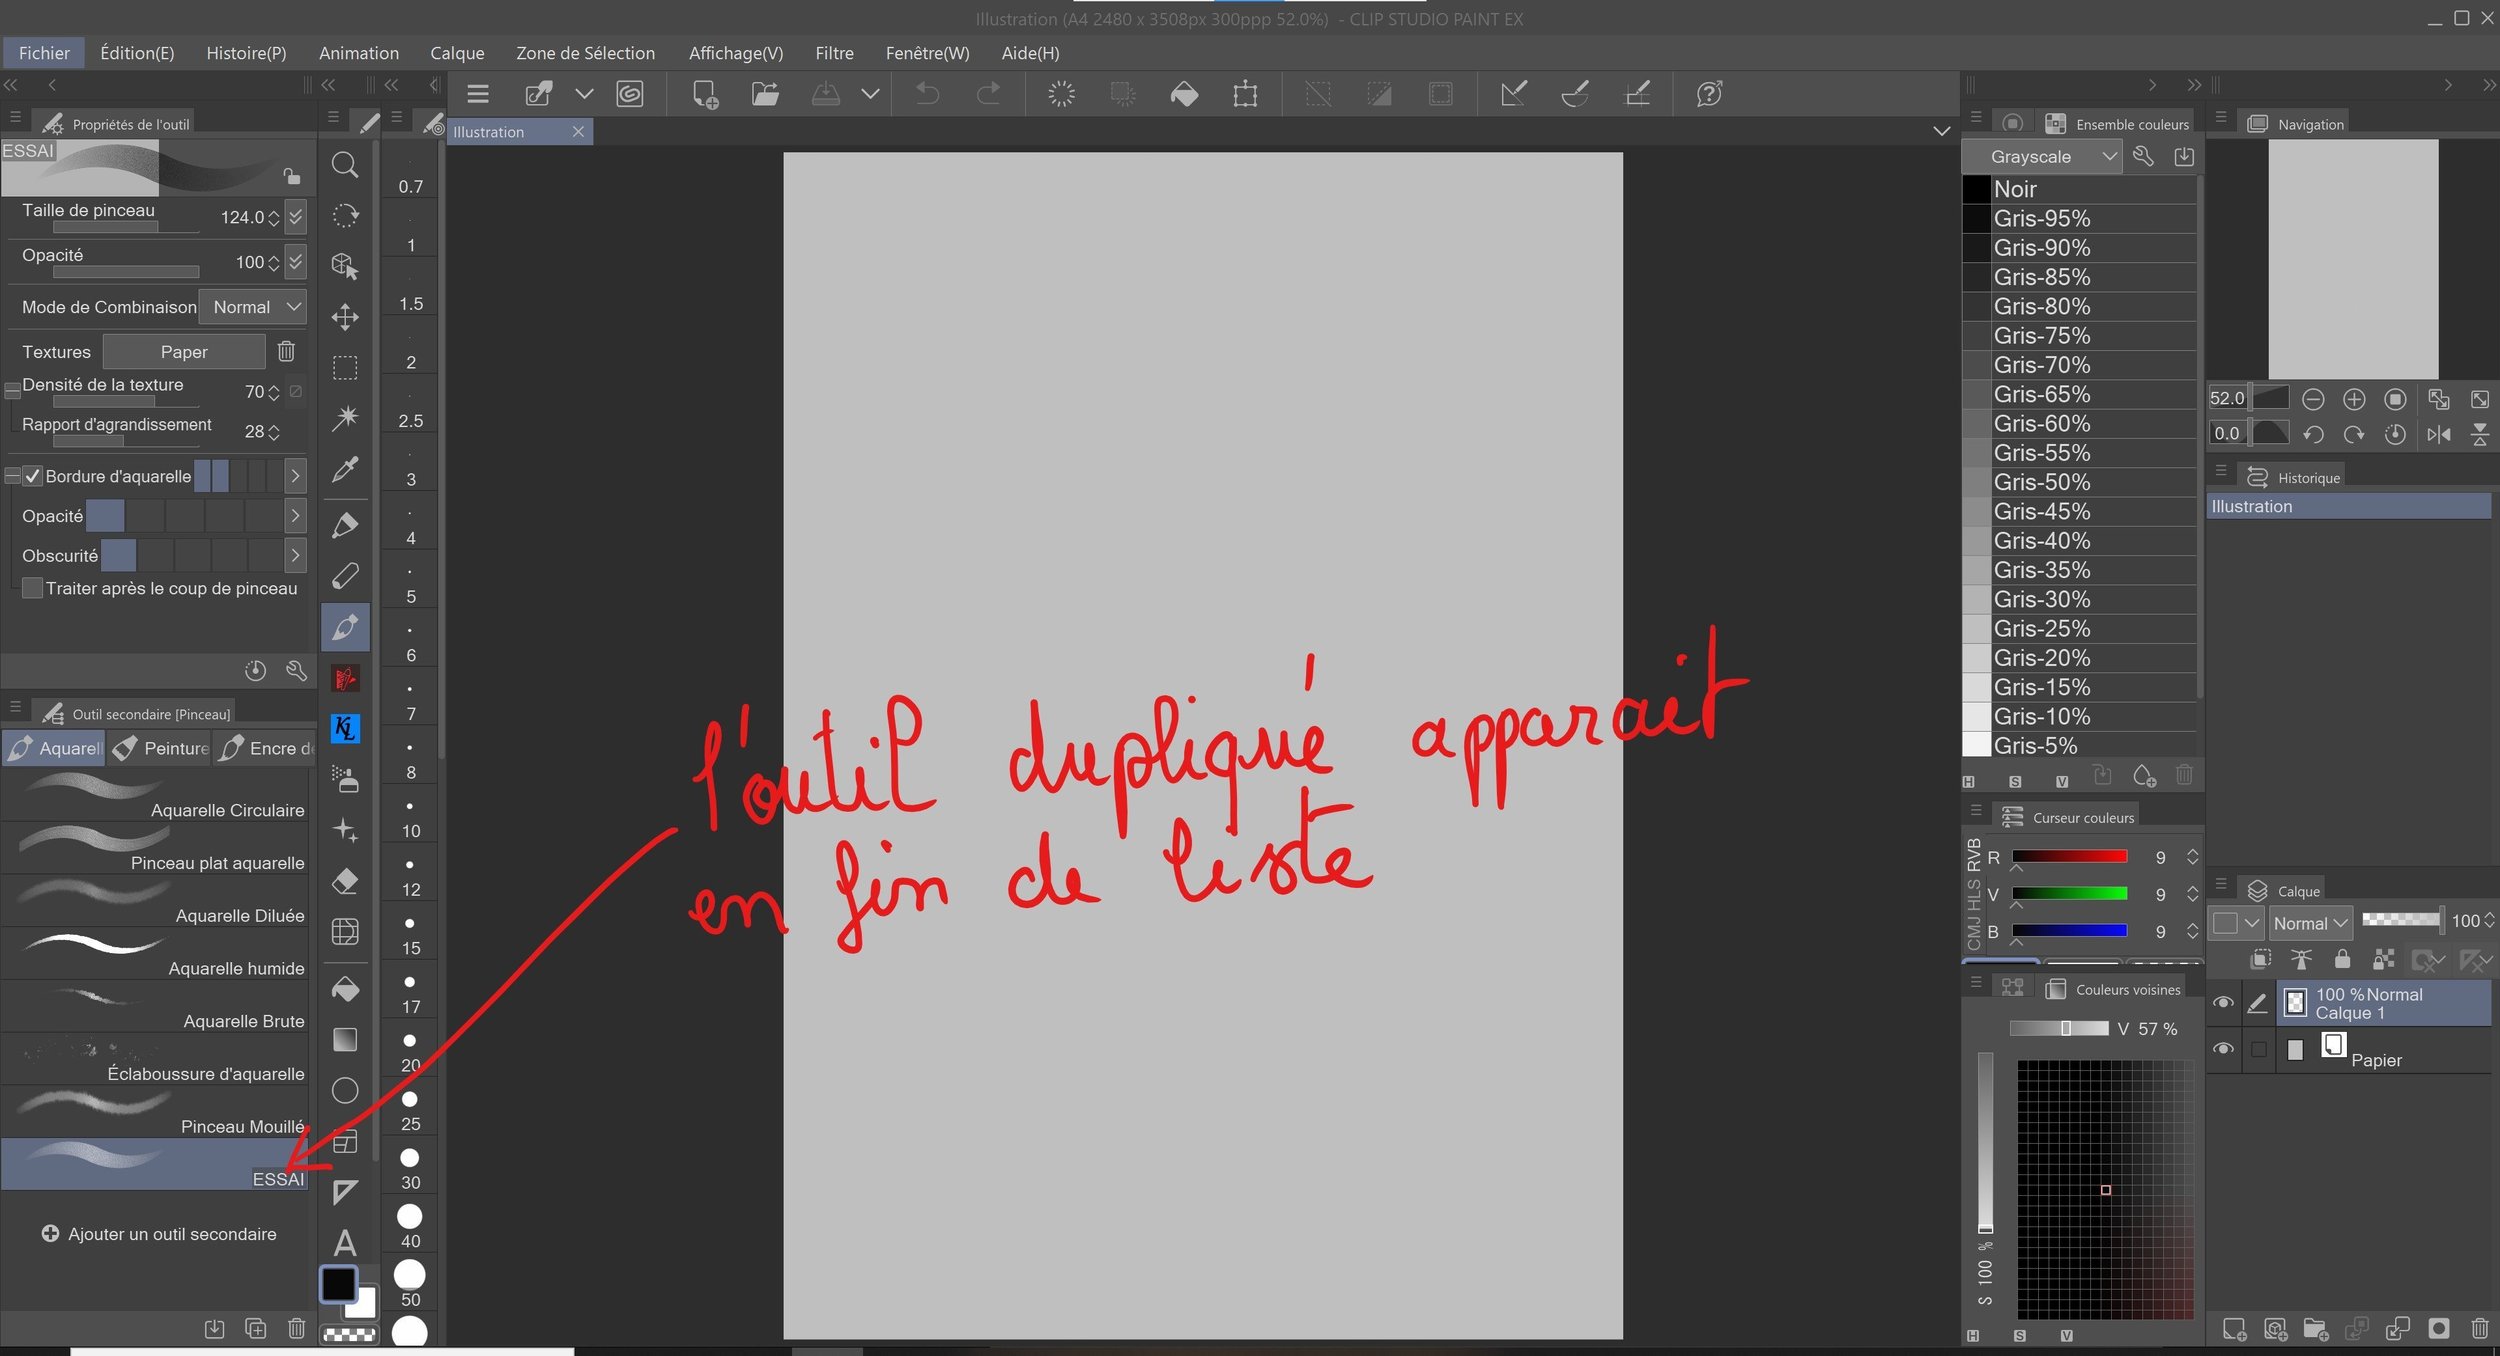Switch to the Peinture sub tool tab
The width and height of the screenshot is (2500, 1356).
pos(161,748)
